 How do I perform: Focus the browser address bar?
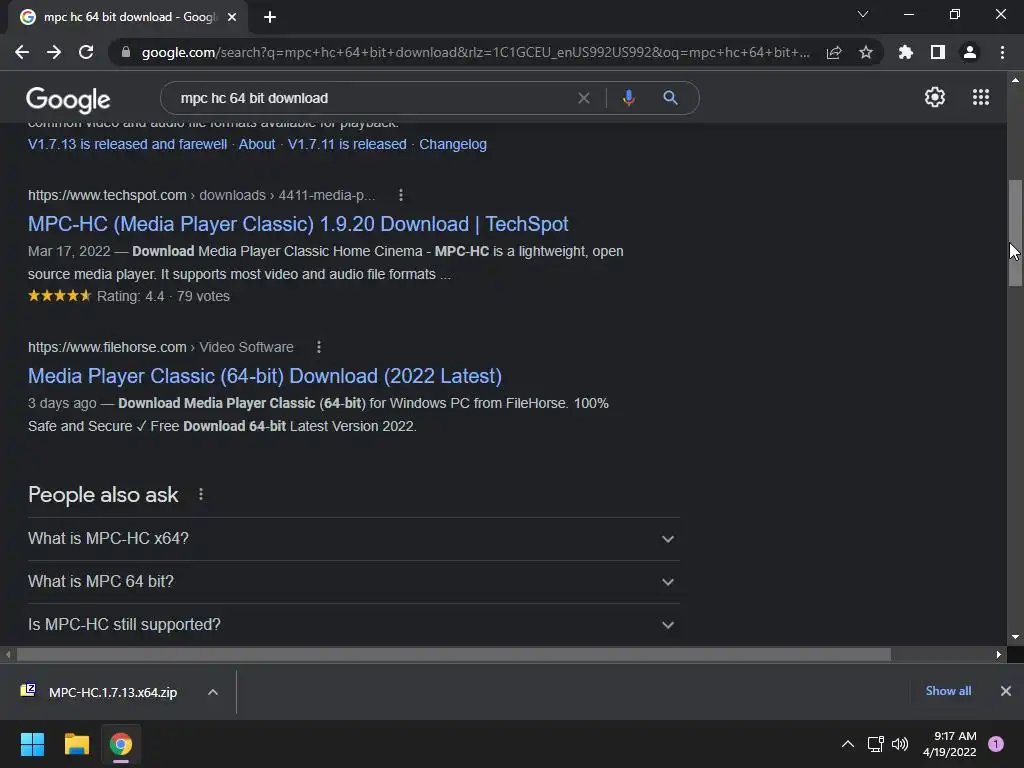click(475, 52)
